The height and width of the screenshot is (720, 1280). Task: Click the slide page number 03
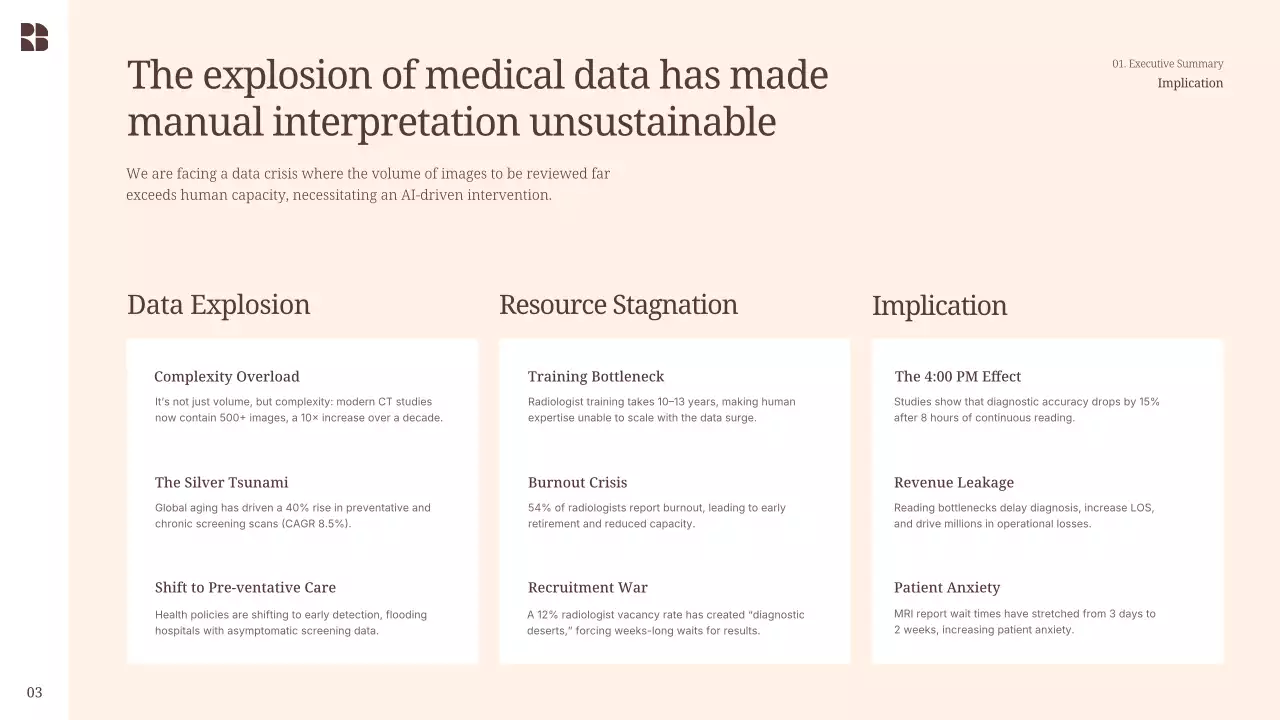[35, 692]
